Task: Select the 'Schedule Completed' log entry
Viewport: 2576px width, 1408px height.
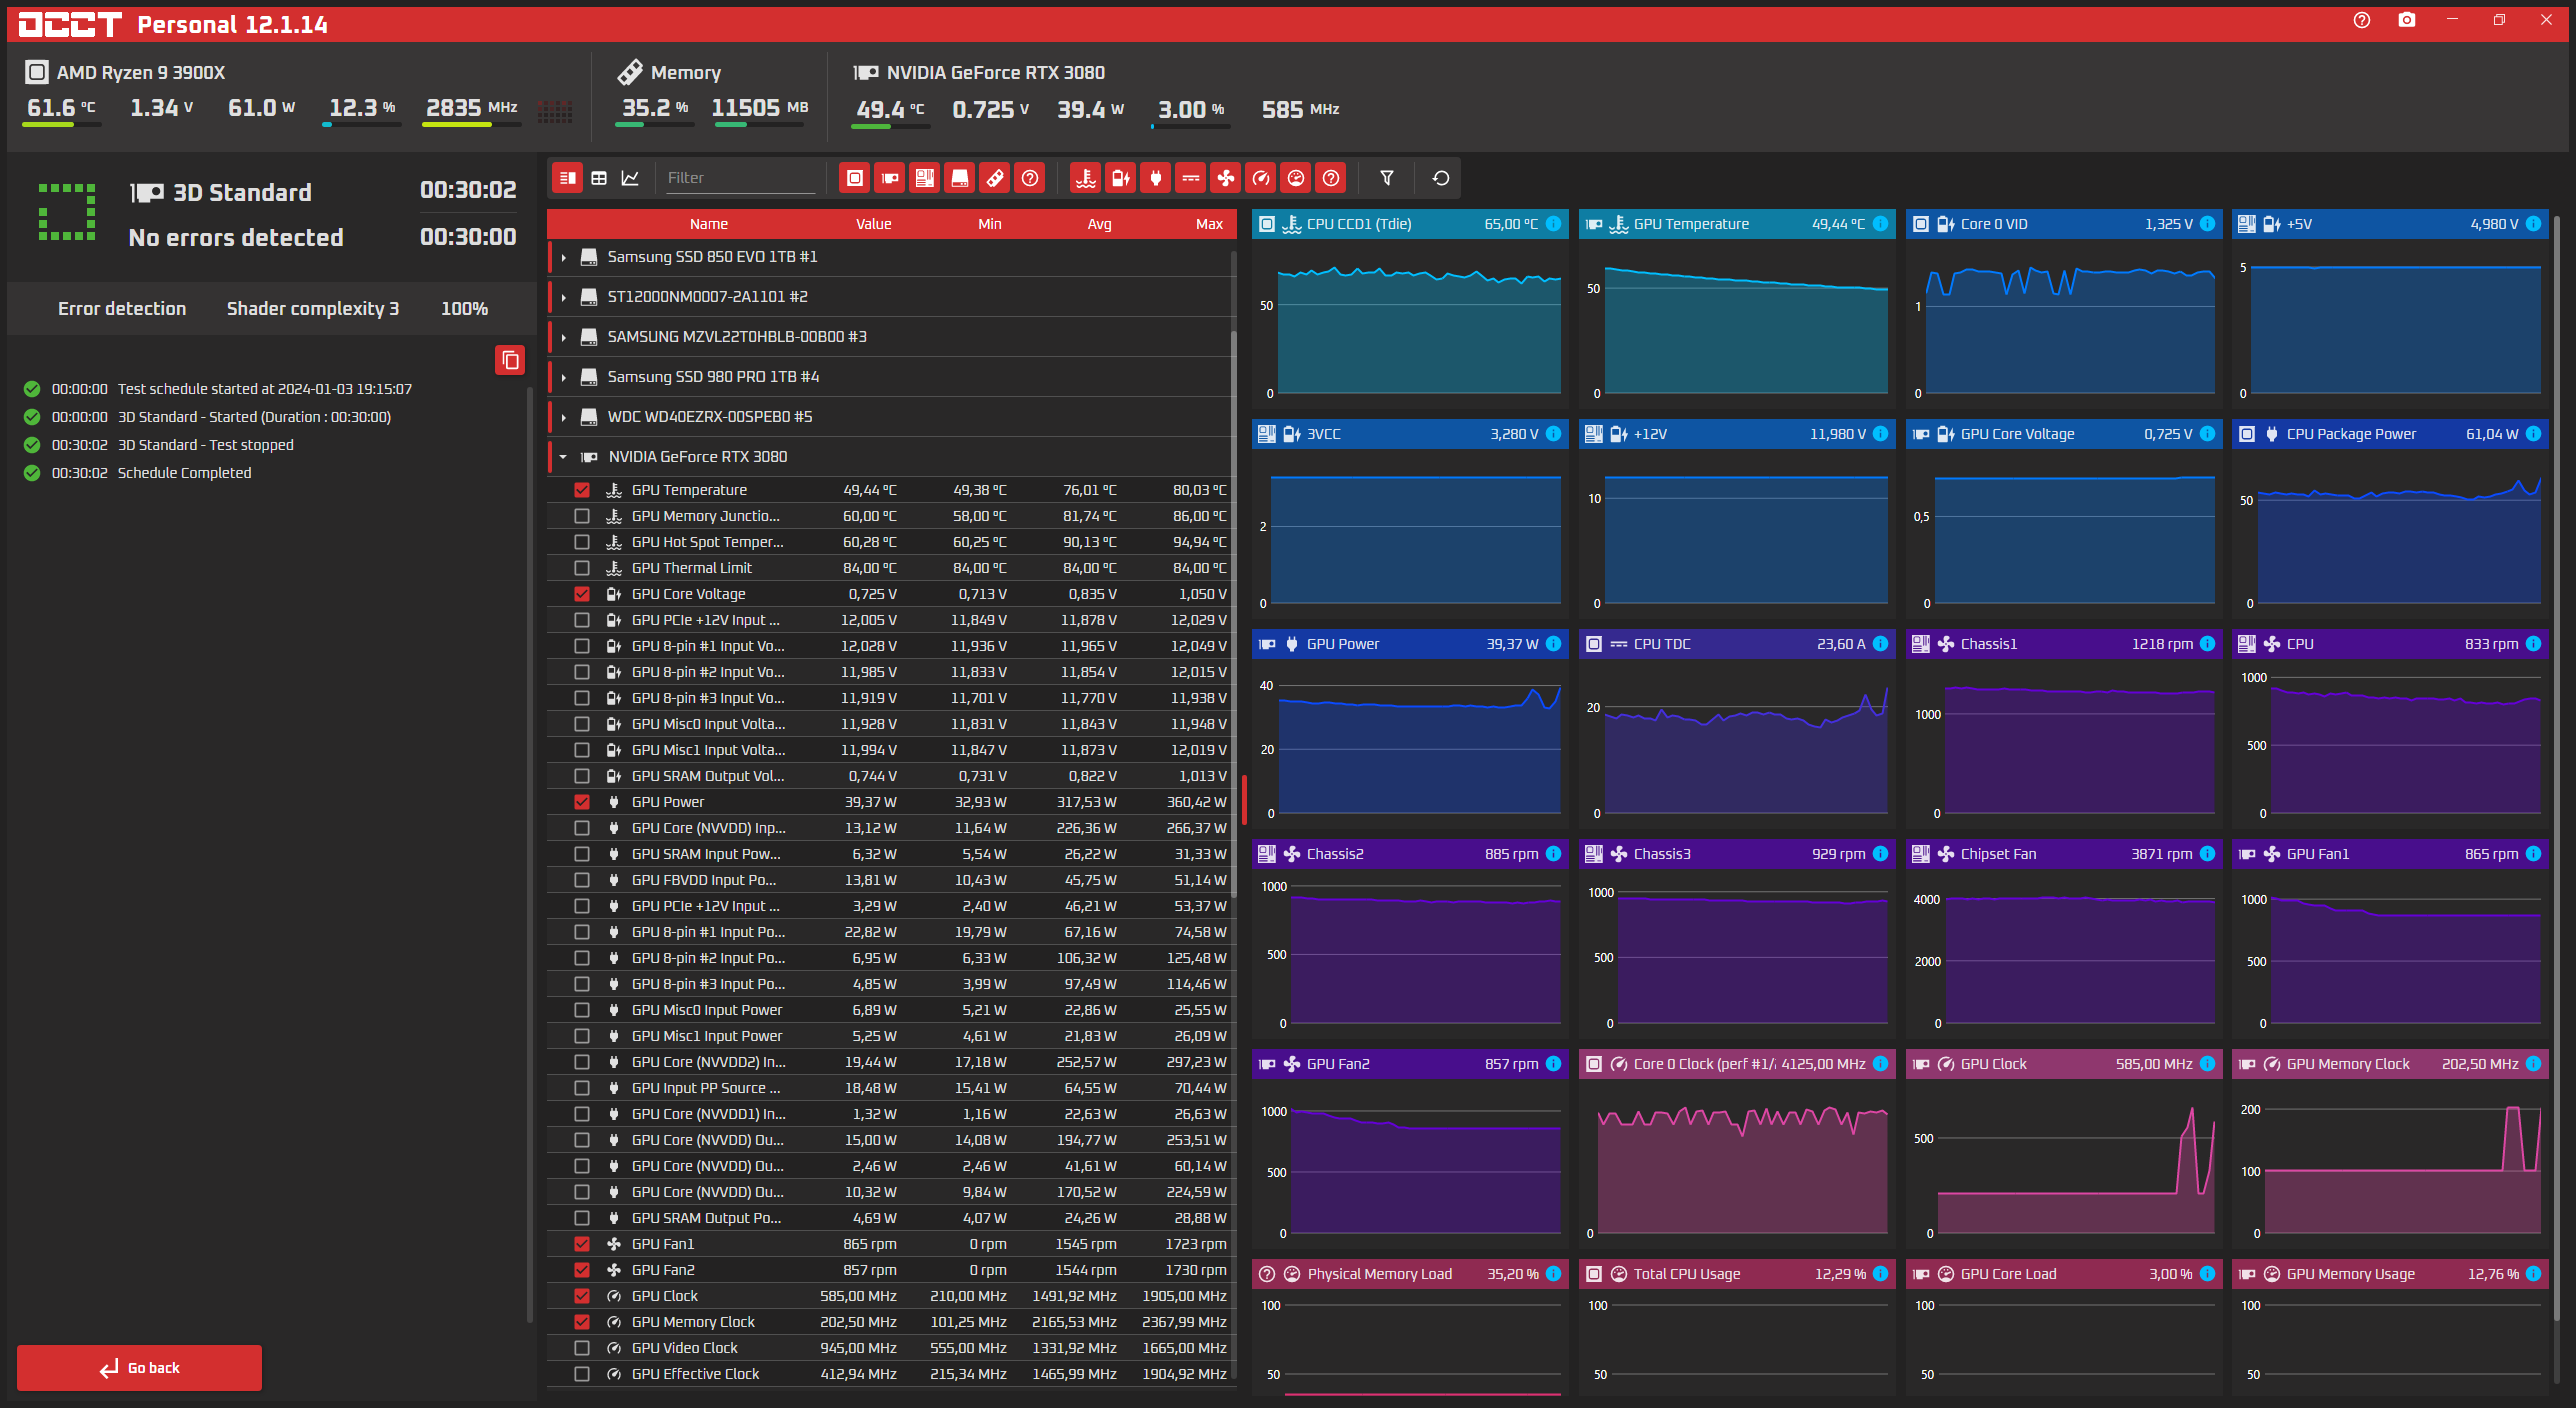Action: tap(184, 473)
